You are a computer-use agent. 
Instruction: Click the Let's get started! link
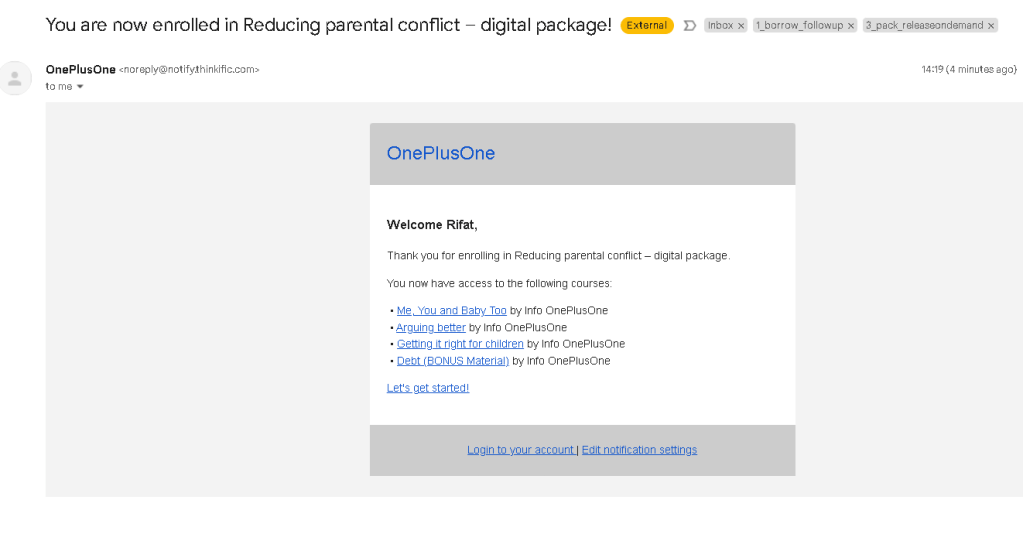(428, 388)
